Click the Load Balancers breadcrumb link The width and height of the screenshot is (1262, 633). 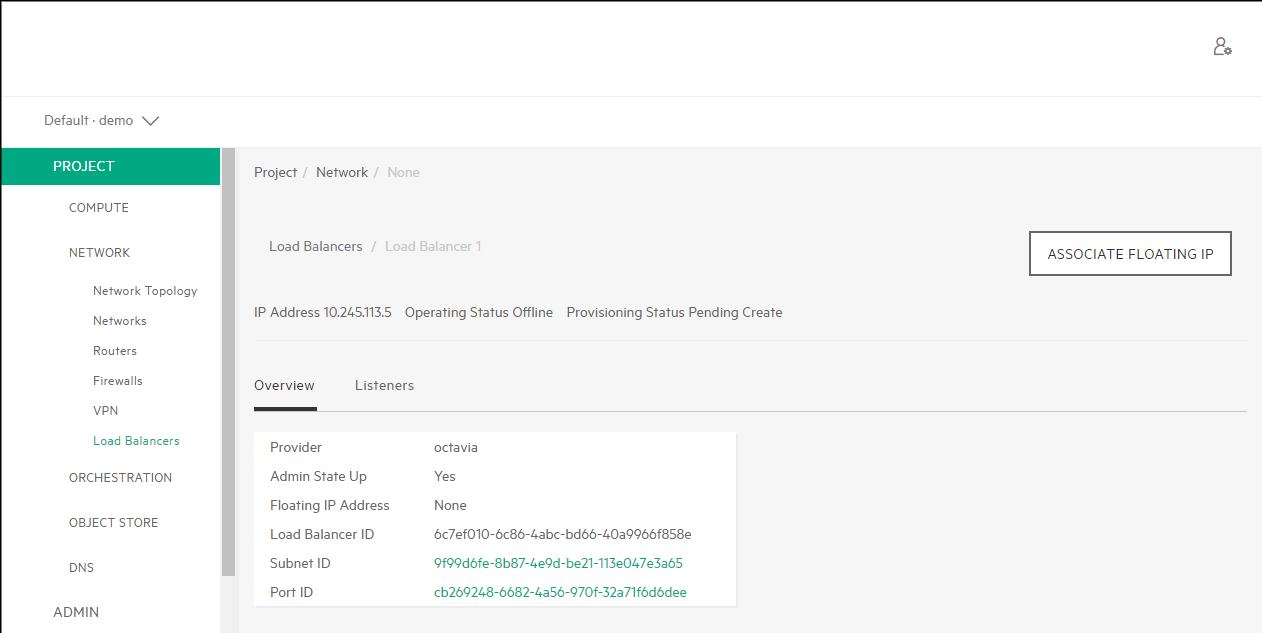(x=315, y=247)
